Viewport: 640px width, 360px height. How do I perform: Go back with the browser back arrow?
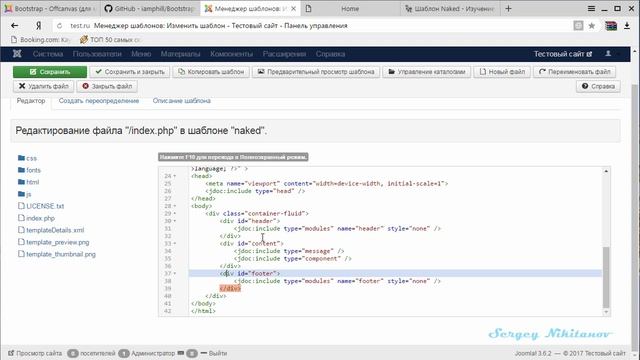15,25
